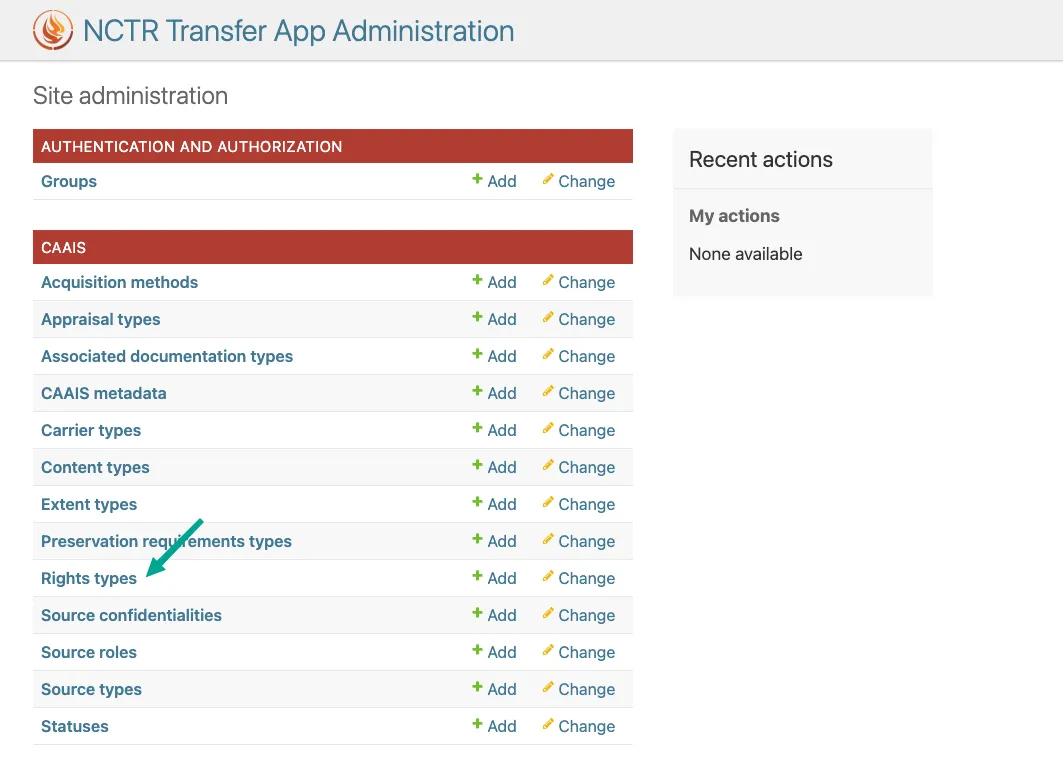Open Extent types
The height and width of the screenshot is (769, 1063).
(x=89, y=505)
